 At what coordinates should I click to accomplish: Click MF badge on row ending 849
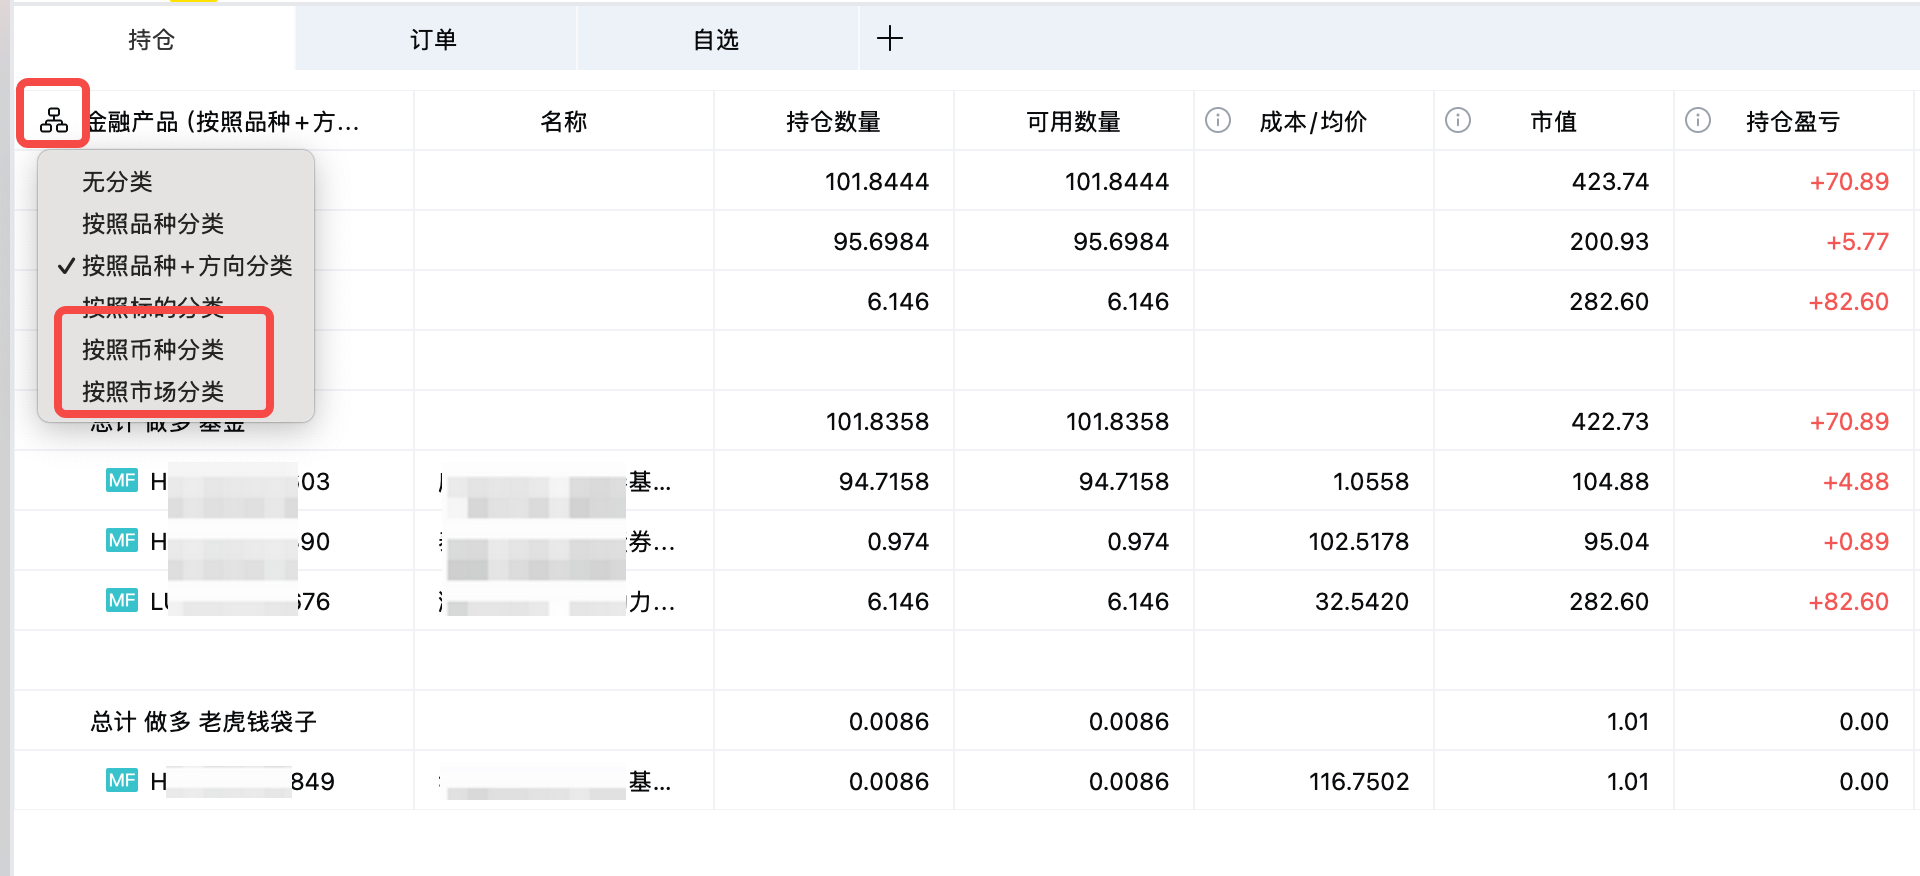point(122,781)
